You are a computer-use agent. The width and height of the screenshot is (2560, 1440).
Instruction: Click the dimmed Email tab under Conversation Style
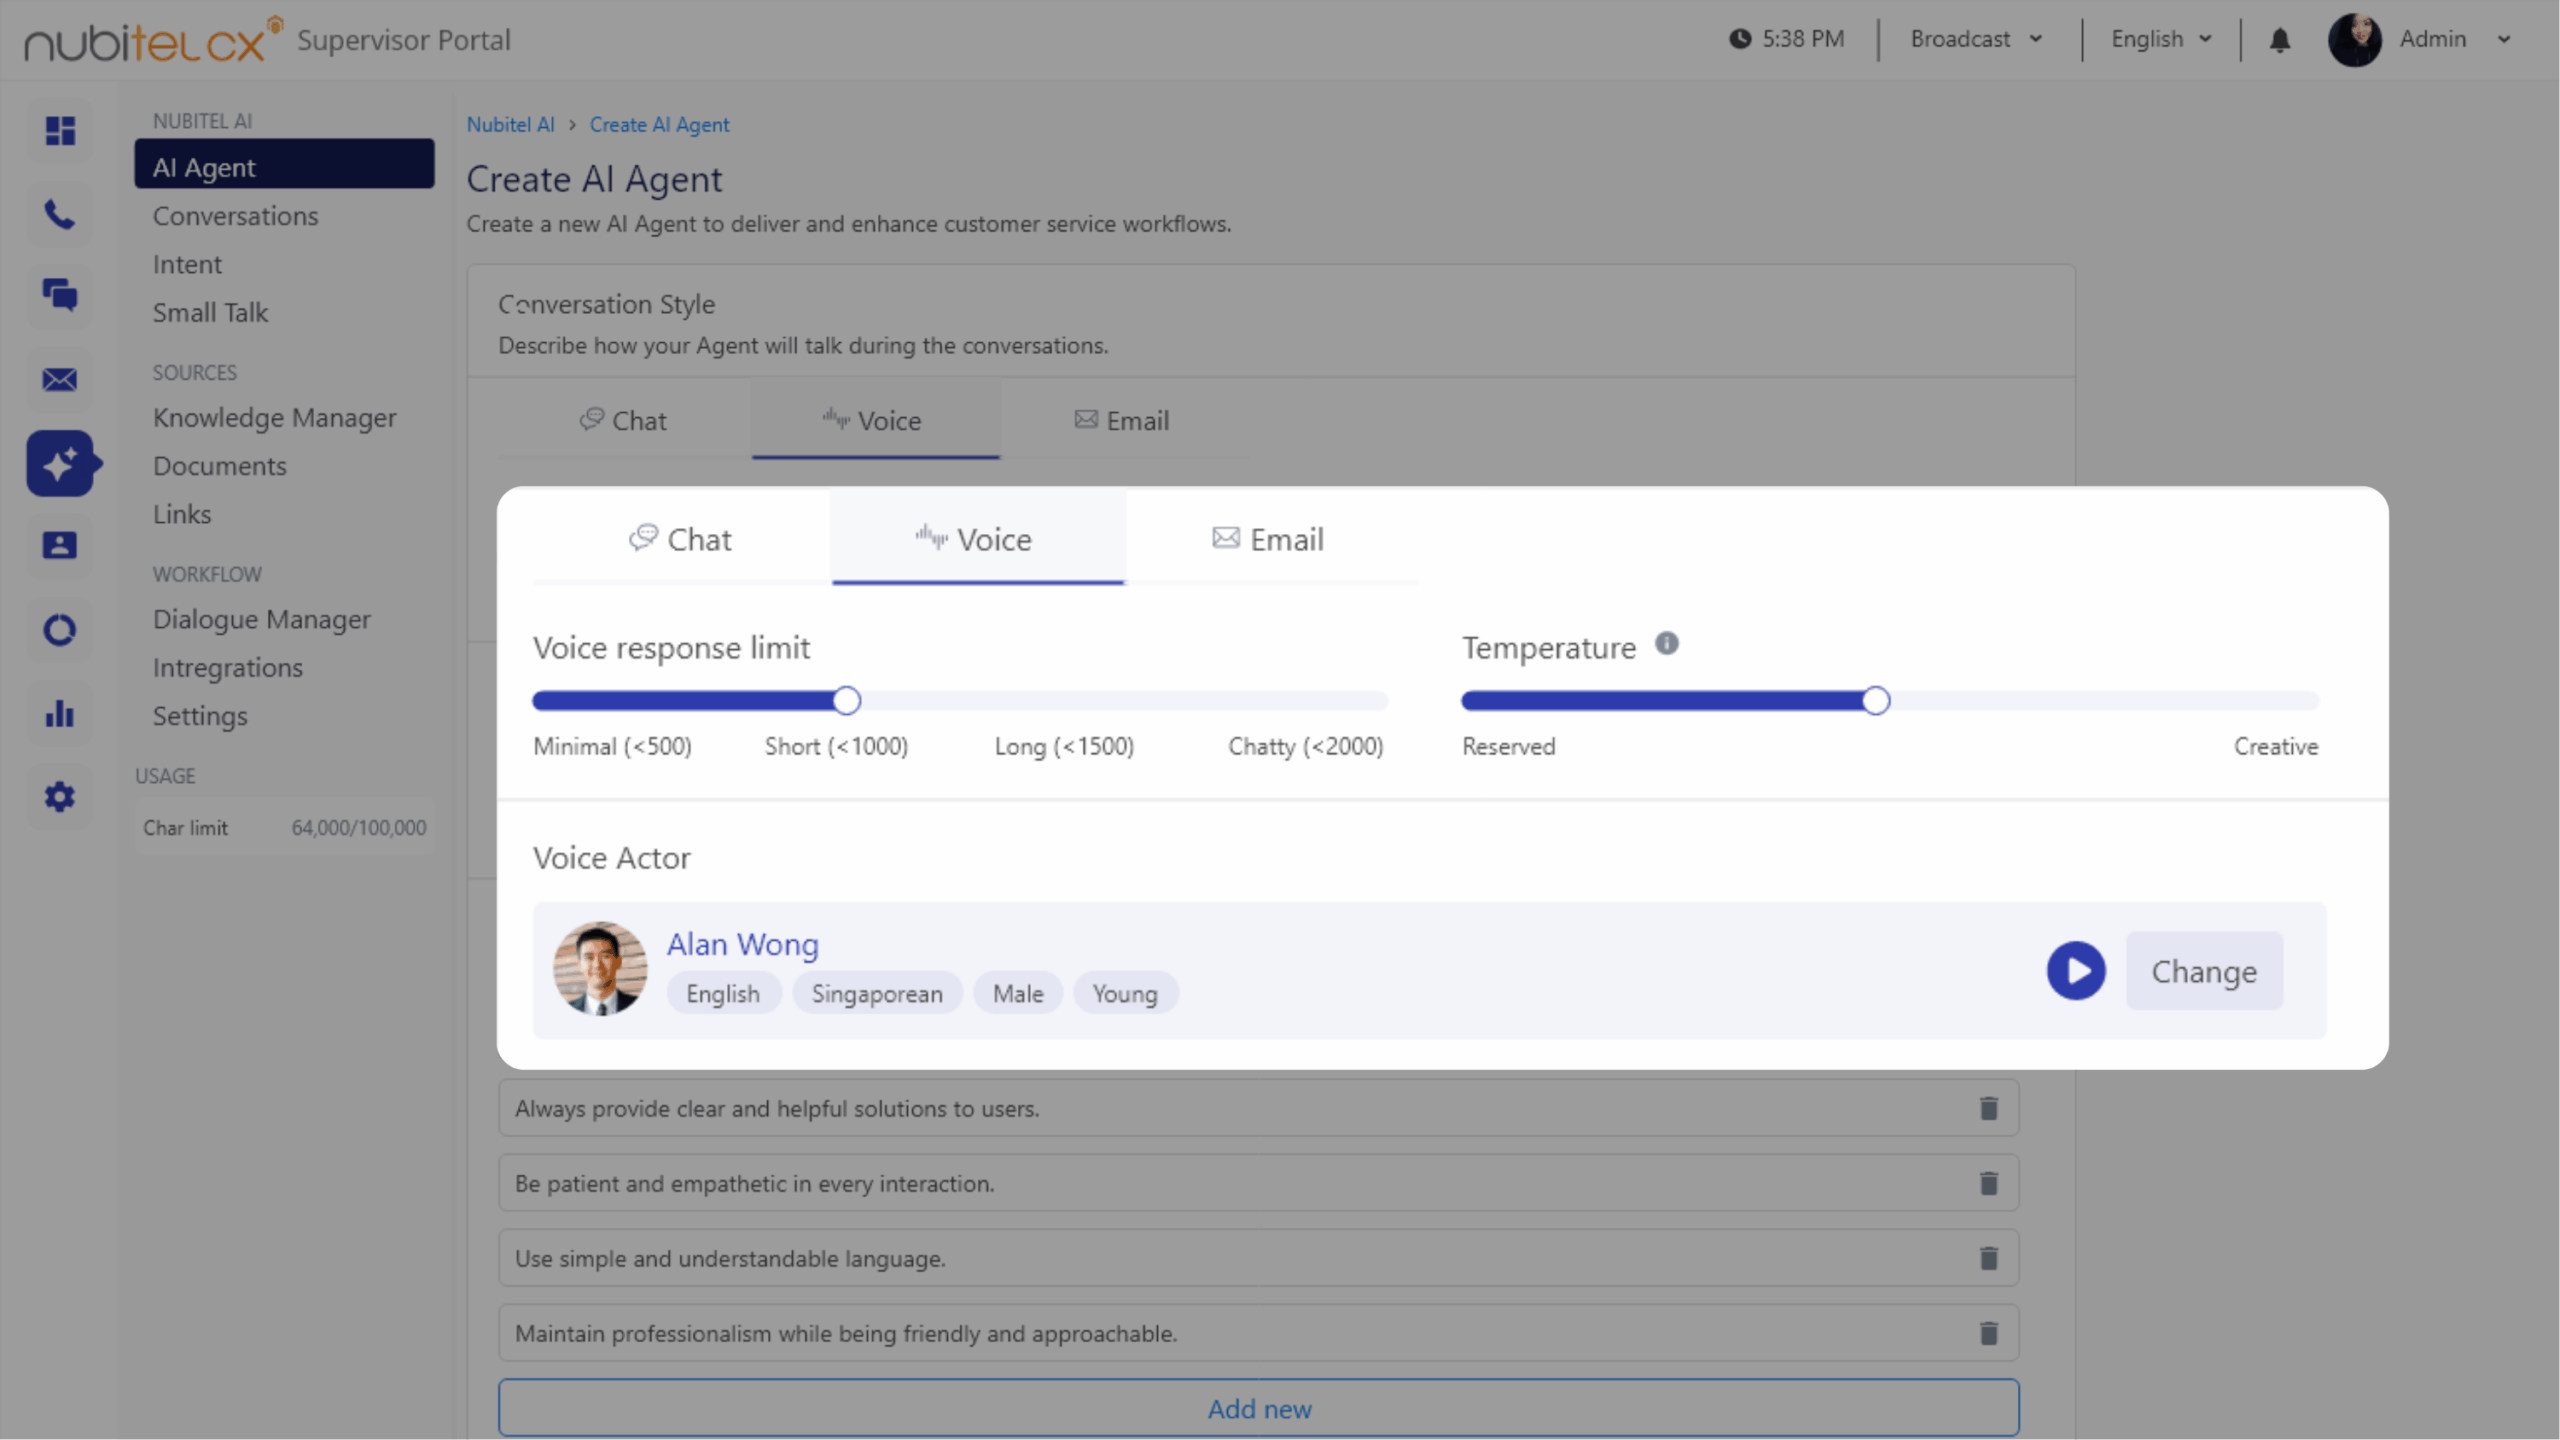1122,420
